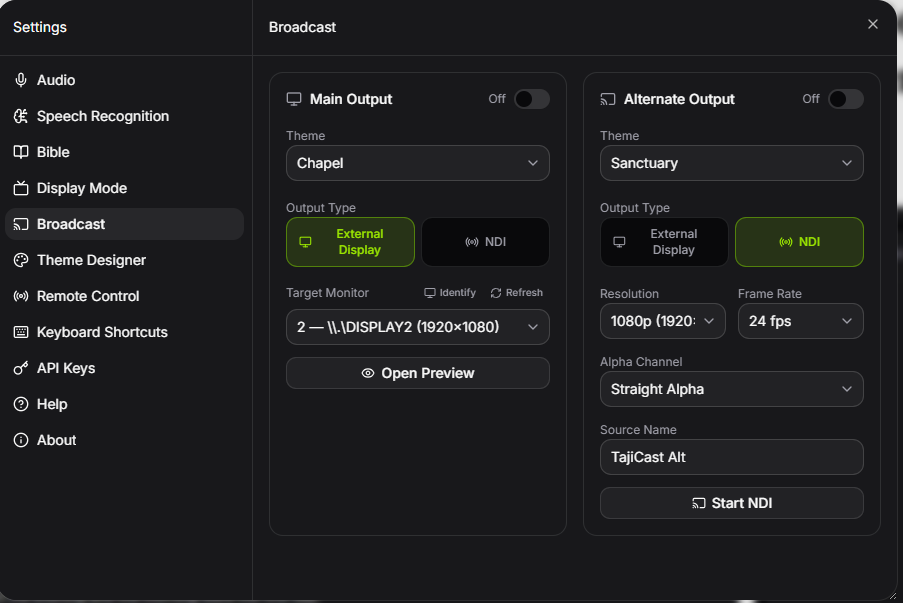Click the refresh arrows icon
This screenshot has height=603, width=903.
click(x=496, y=293)
